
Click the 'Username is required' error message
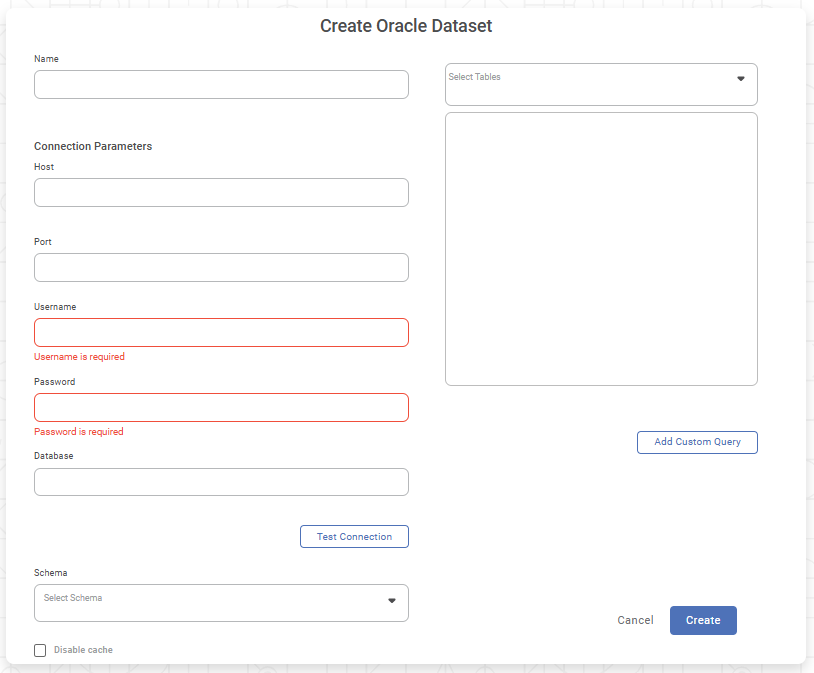[80, 357]
